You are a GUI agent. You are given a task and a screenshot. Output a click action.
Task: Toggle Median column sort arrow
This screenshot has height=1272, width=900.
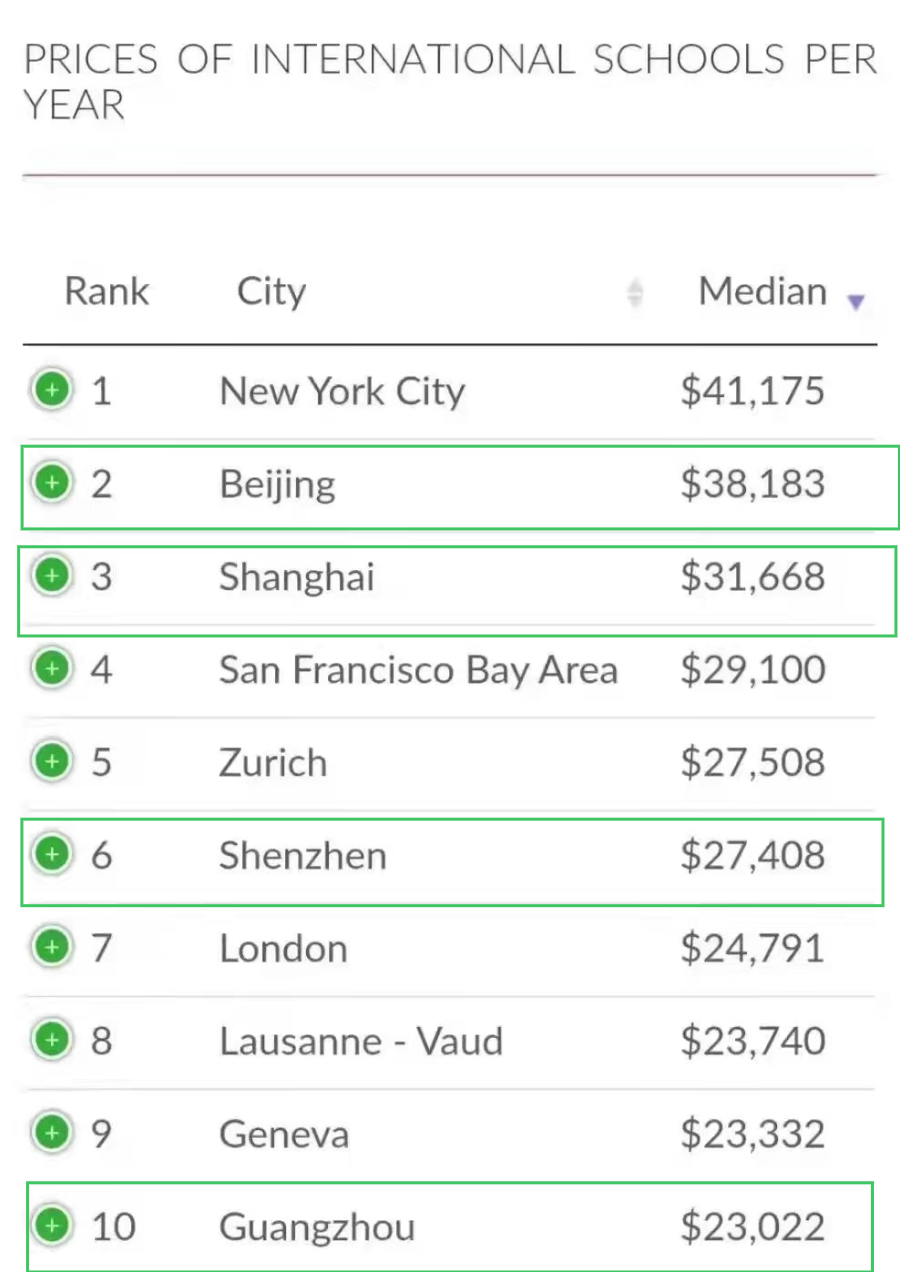click(x=855, y=301)
